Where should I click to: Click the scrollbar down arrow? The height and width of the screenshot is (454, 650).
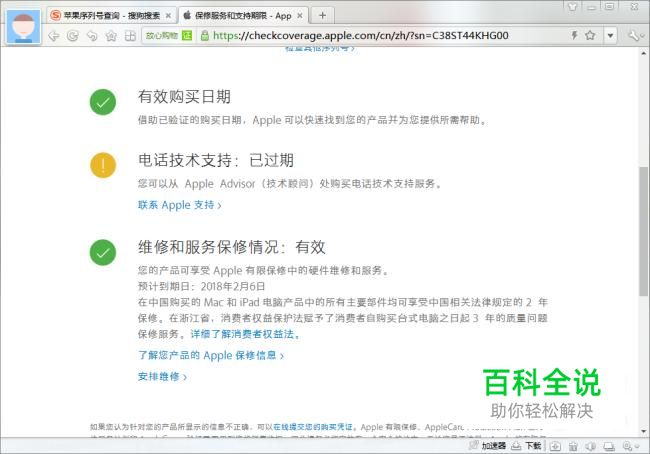tap(644, 431)
